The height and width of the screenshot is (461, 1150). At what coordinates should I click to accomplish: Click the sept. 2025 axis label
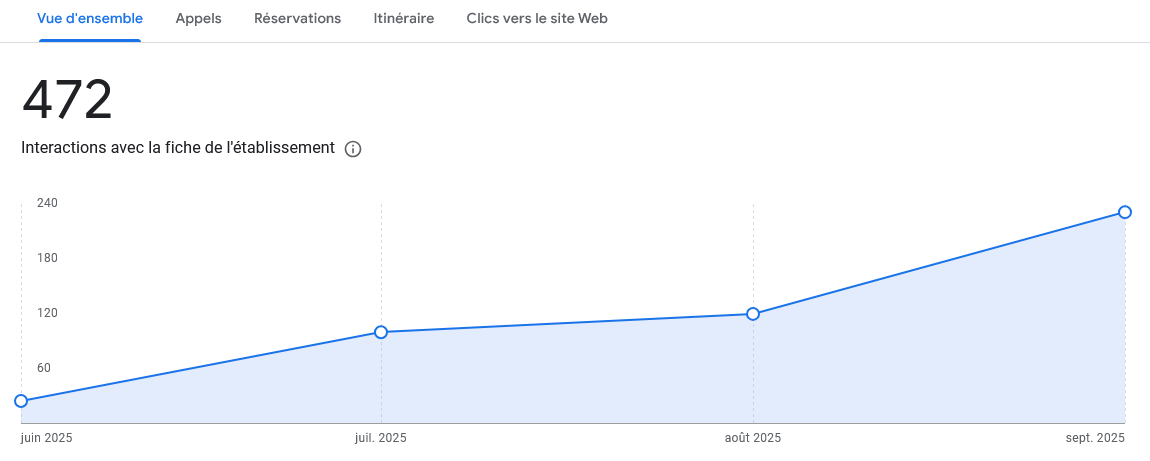tap(1096, 438)
